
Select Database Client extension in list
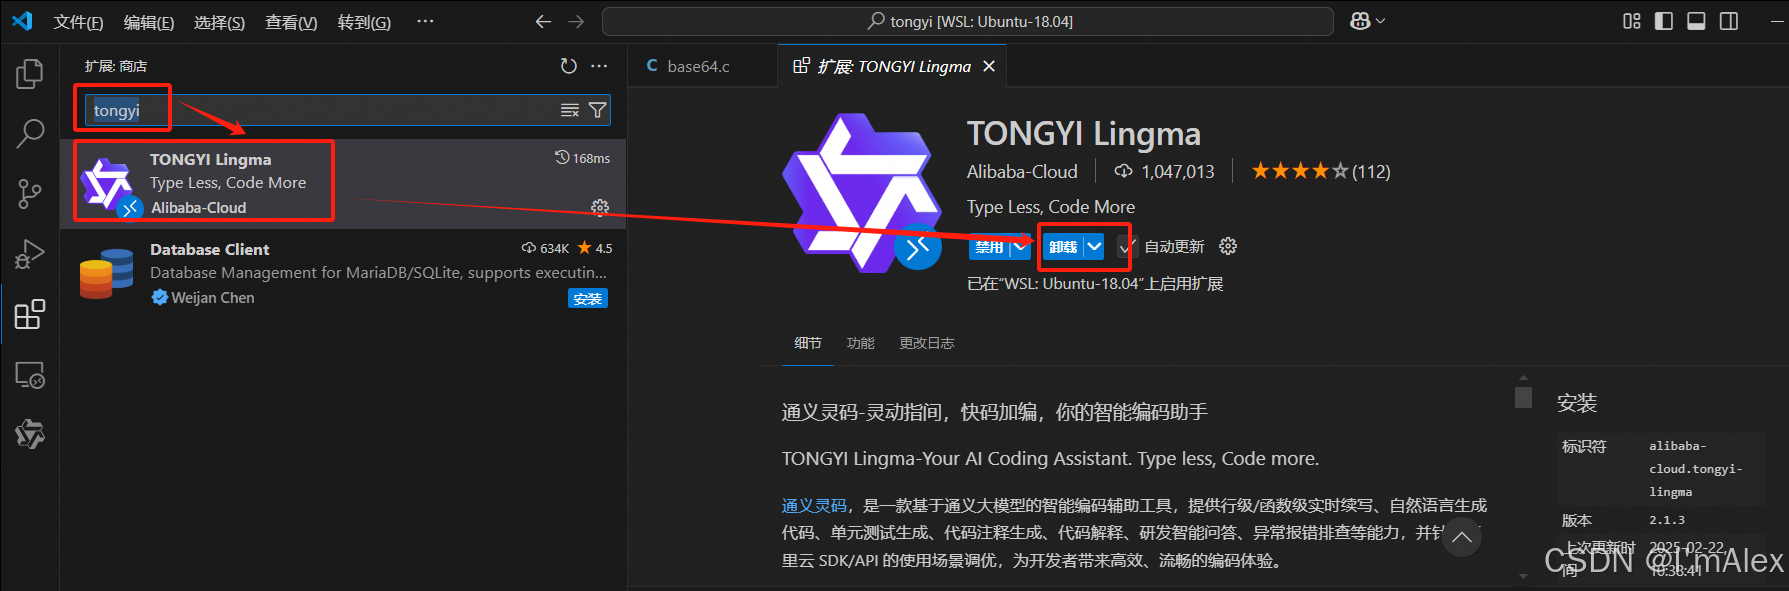pyautogui.click(x=343, y=273)
